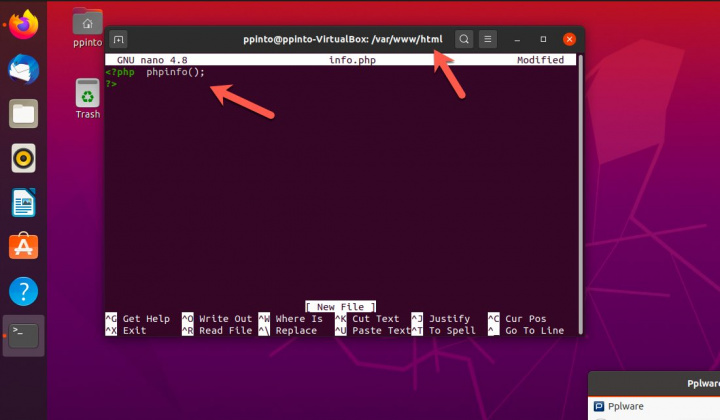Click the terminal title bar text
This screenshot has width=720, height=420.
pyautogui.click(x=343, y=40)
